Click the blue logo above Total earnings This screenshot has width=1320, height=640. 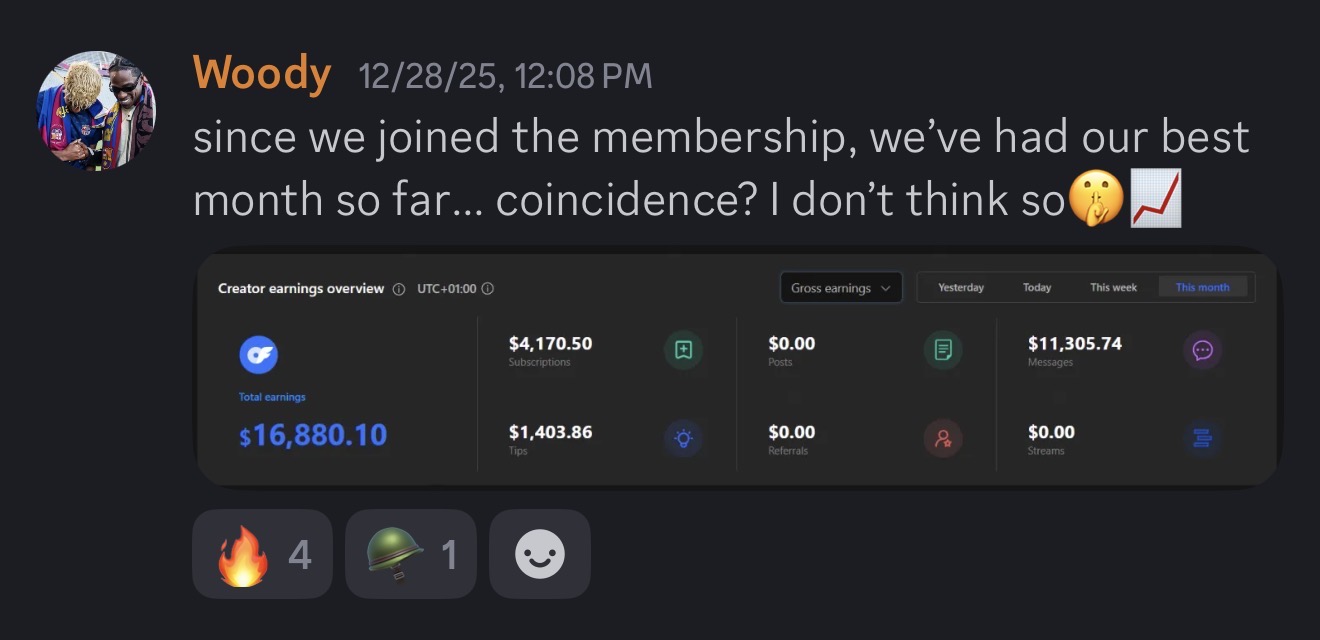[258, 354]
